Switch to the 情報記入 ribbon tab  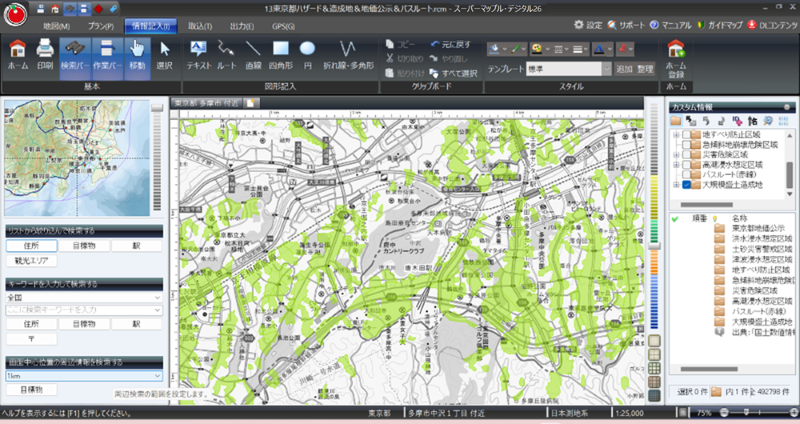tap(151, 26)
